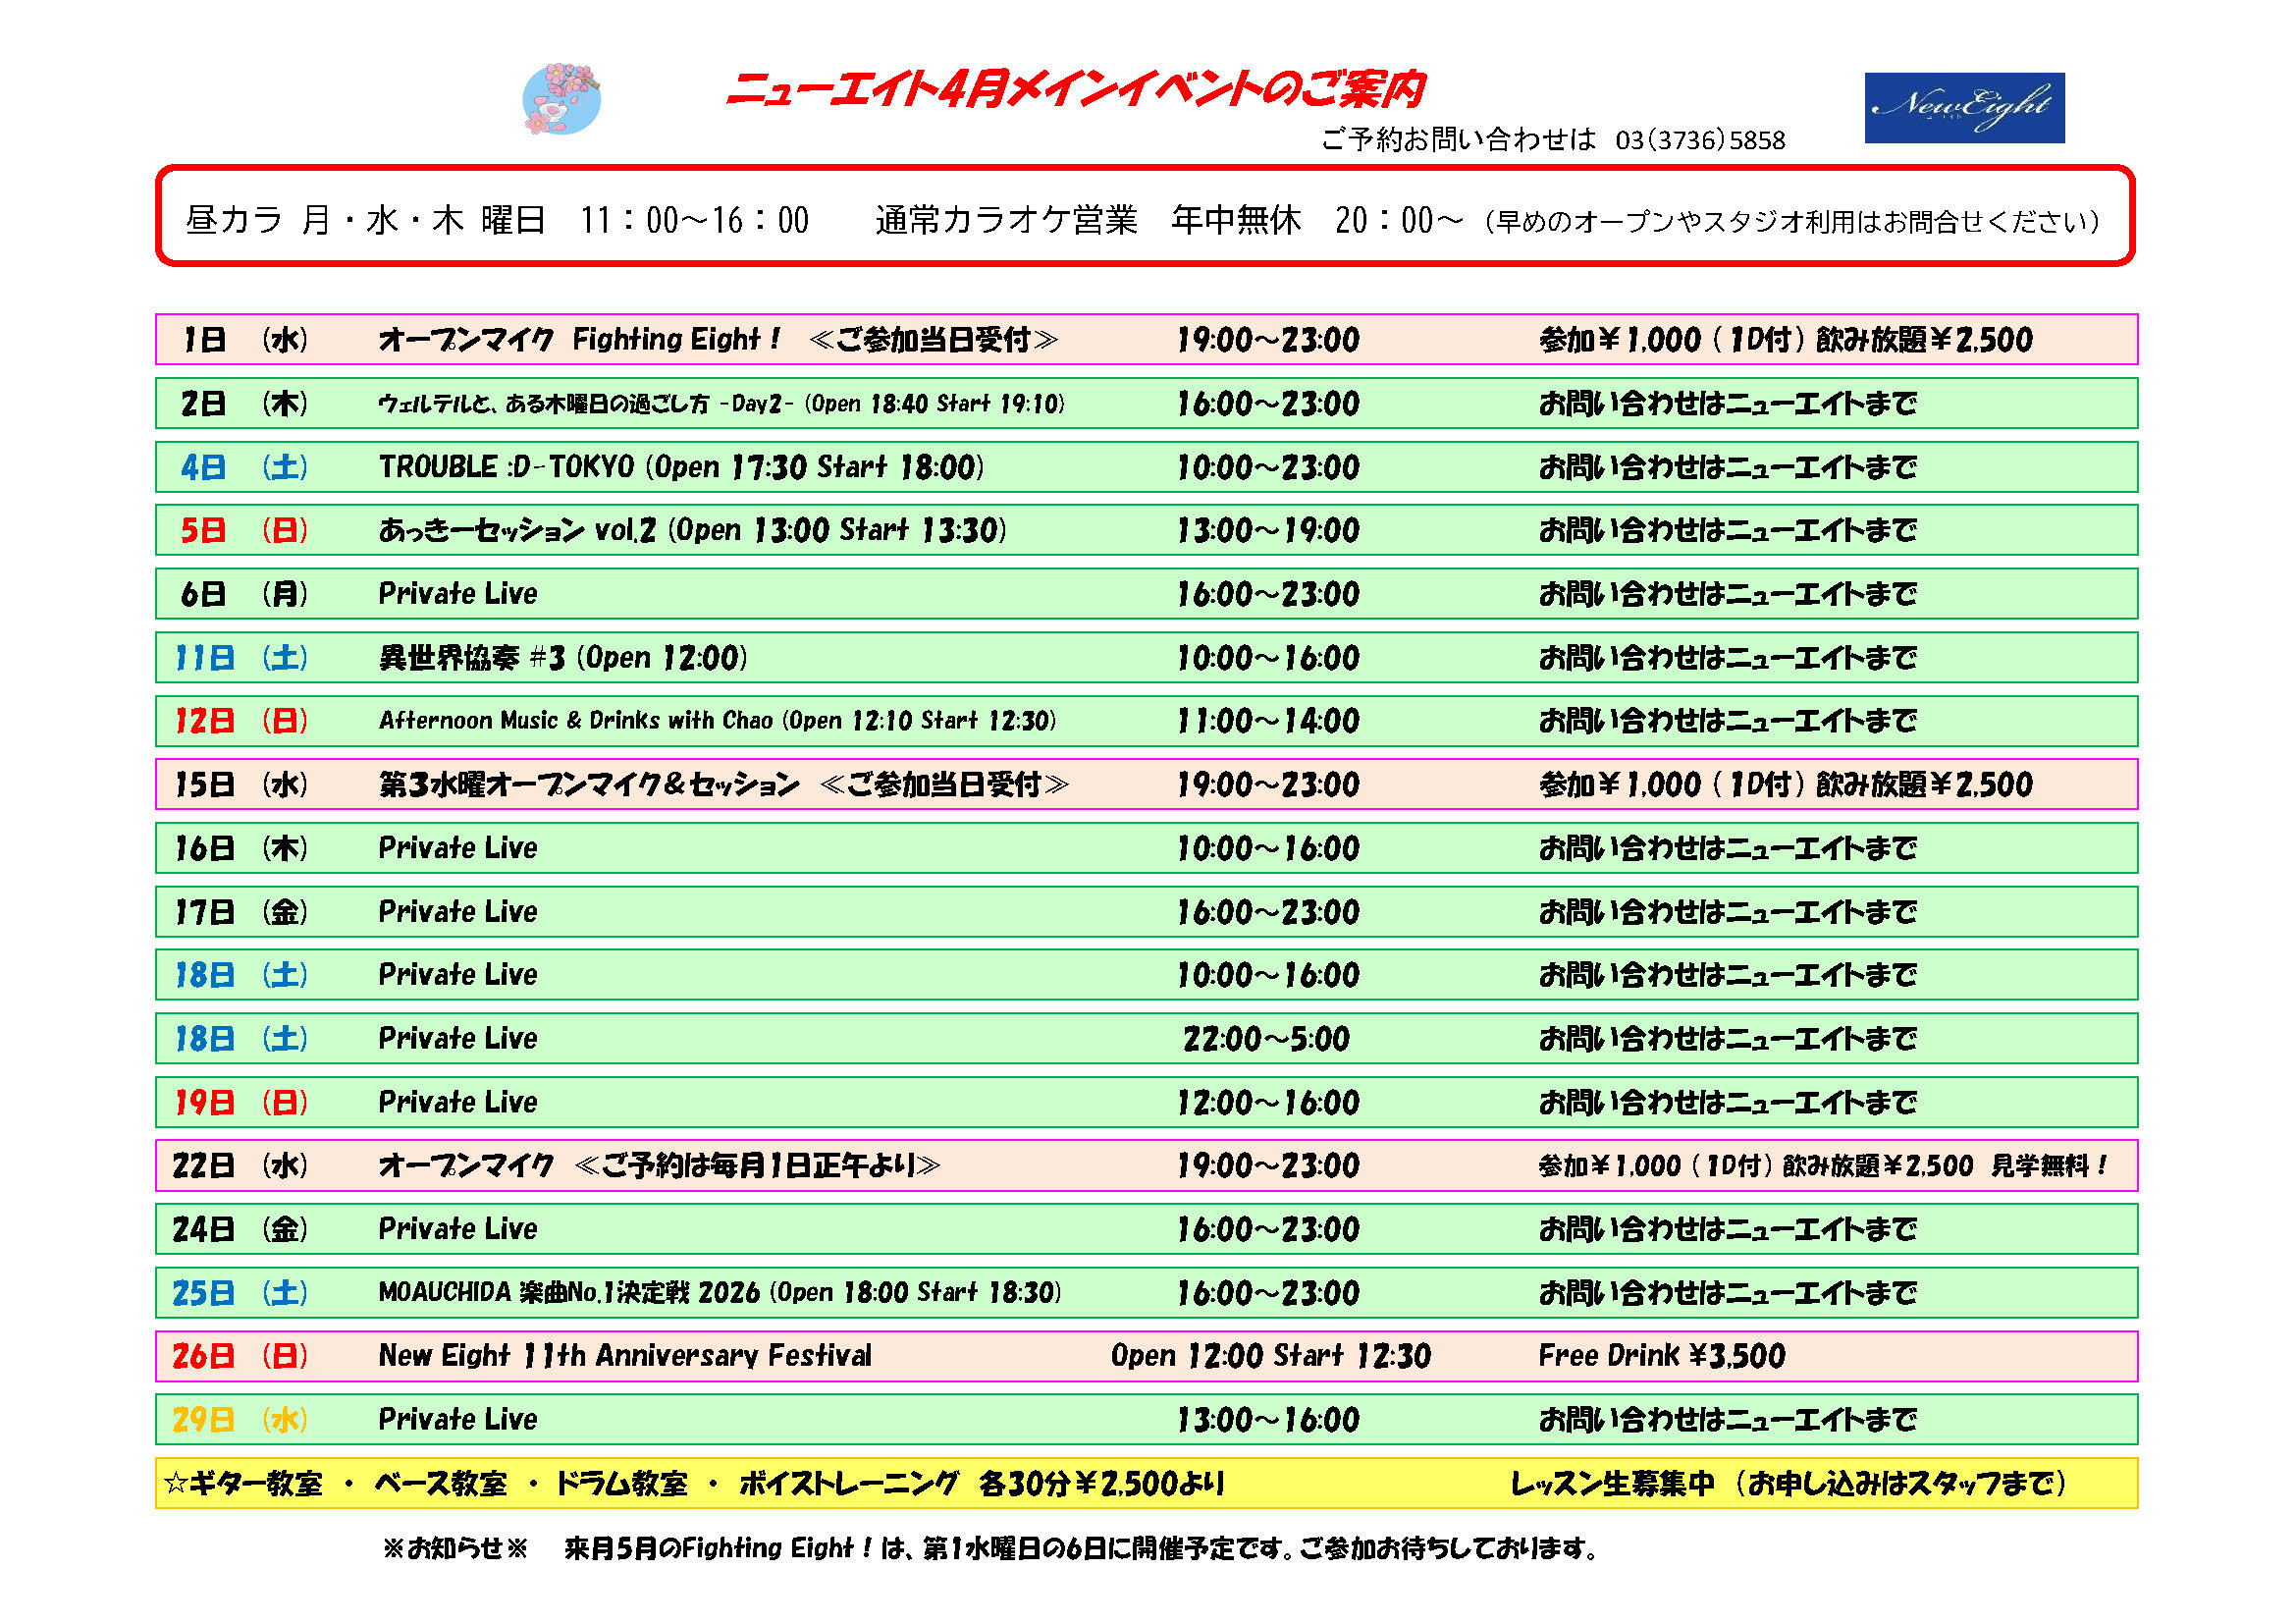Toggle the 29日 Private Live entry

click(1148, 1419)
